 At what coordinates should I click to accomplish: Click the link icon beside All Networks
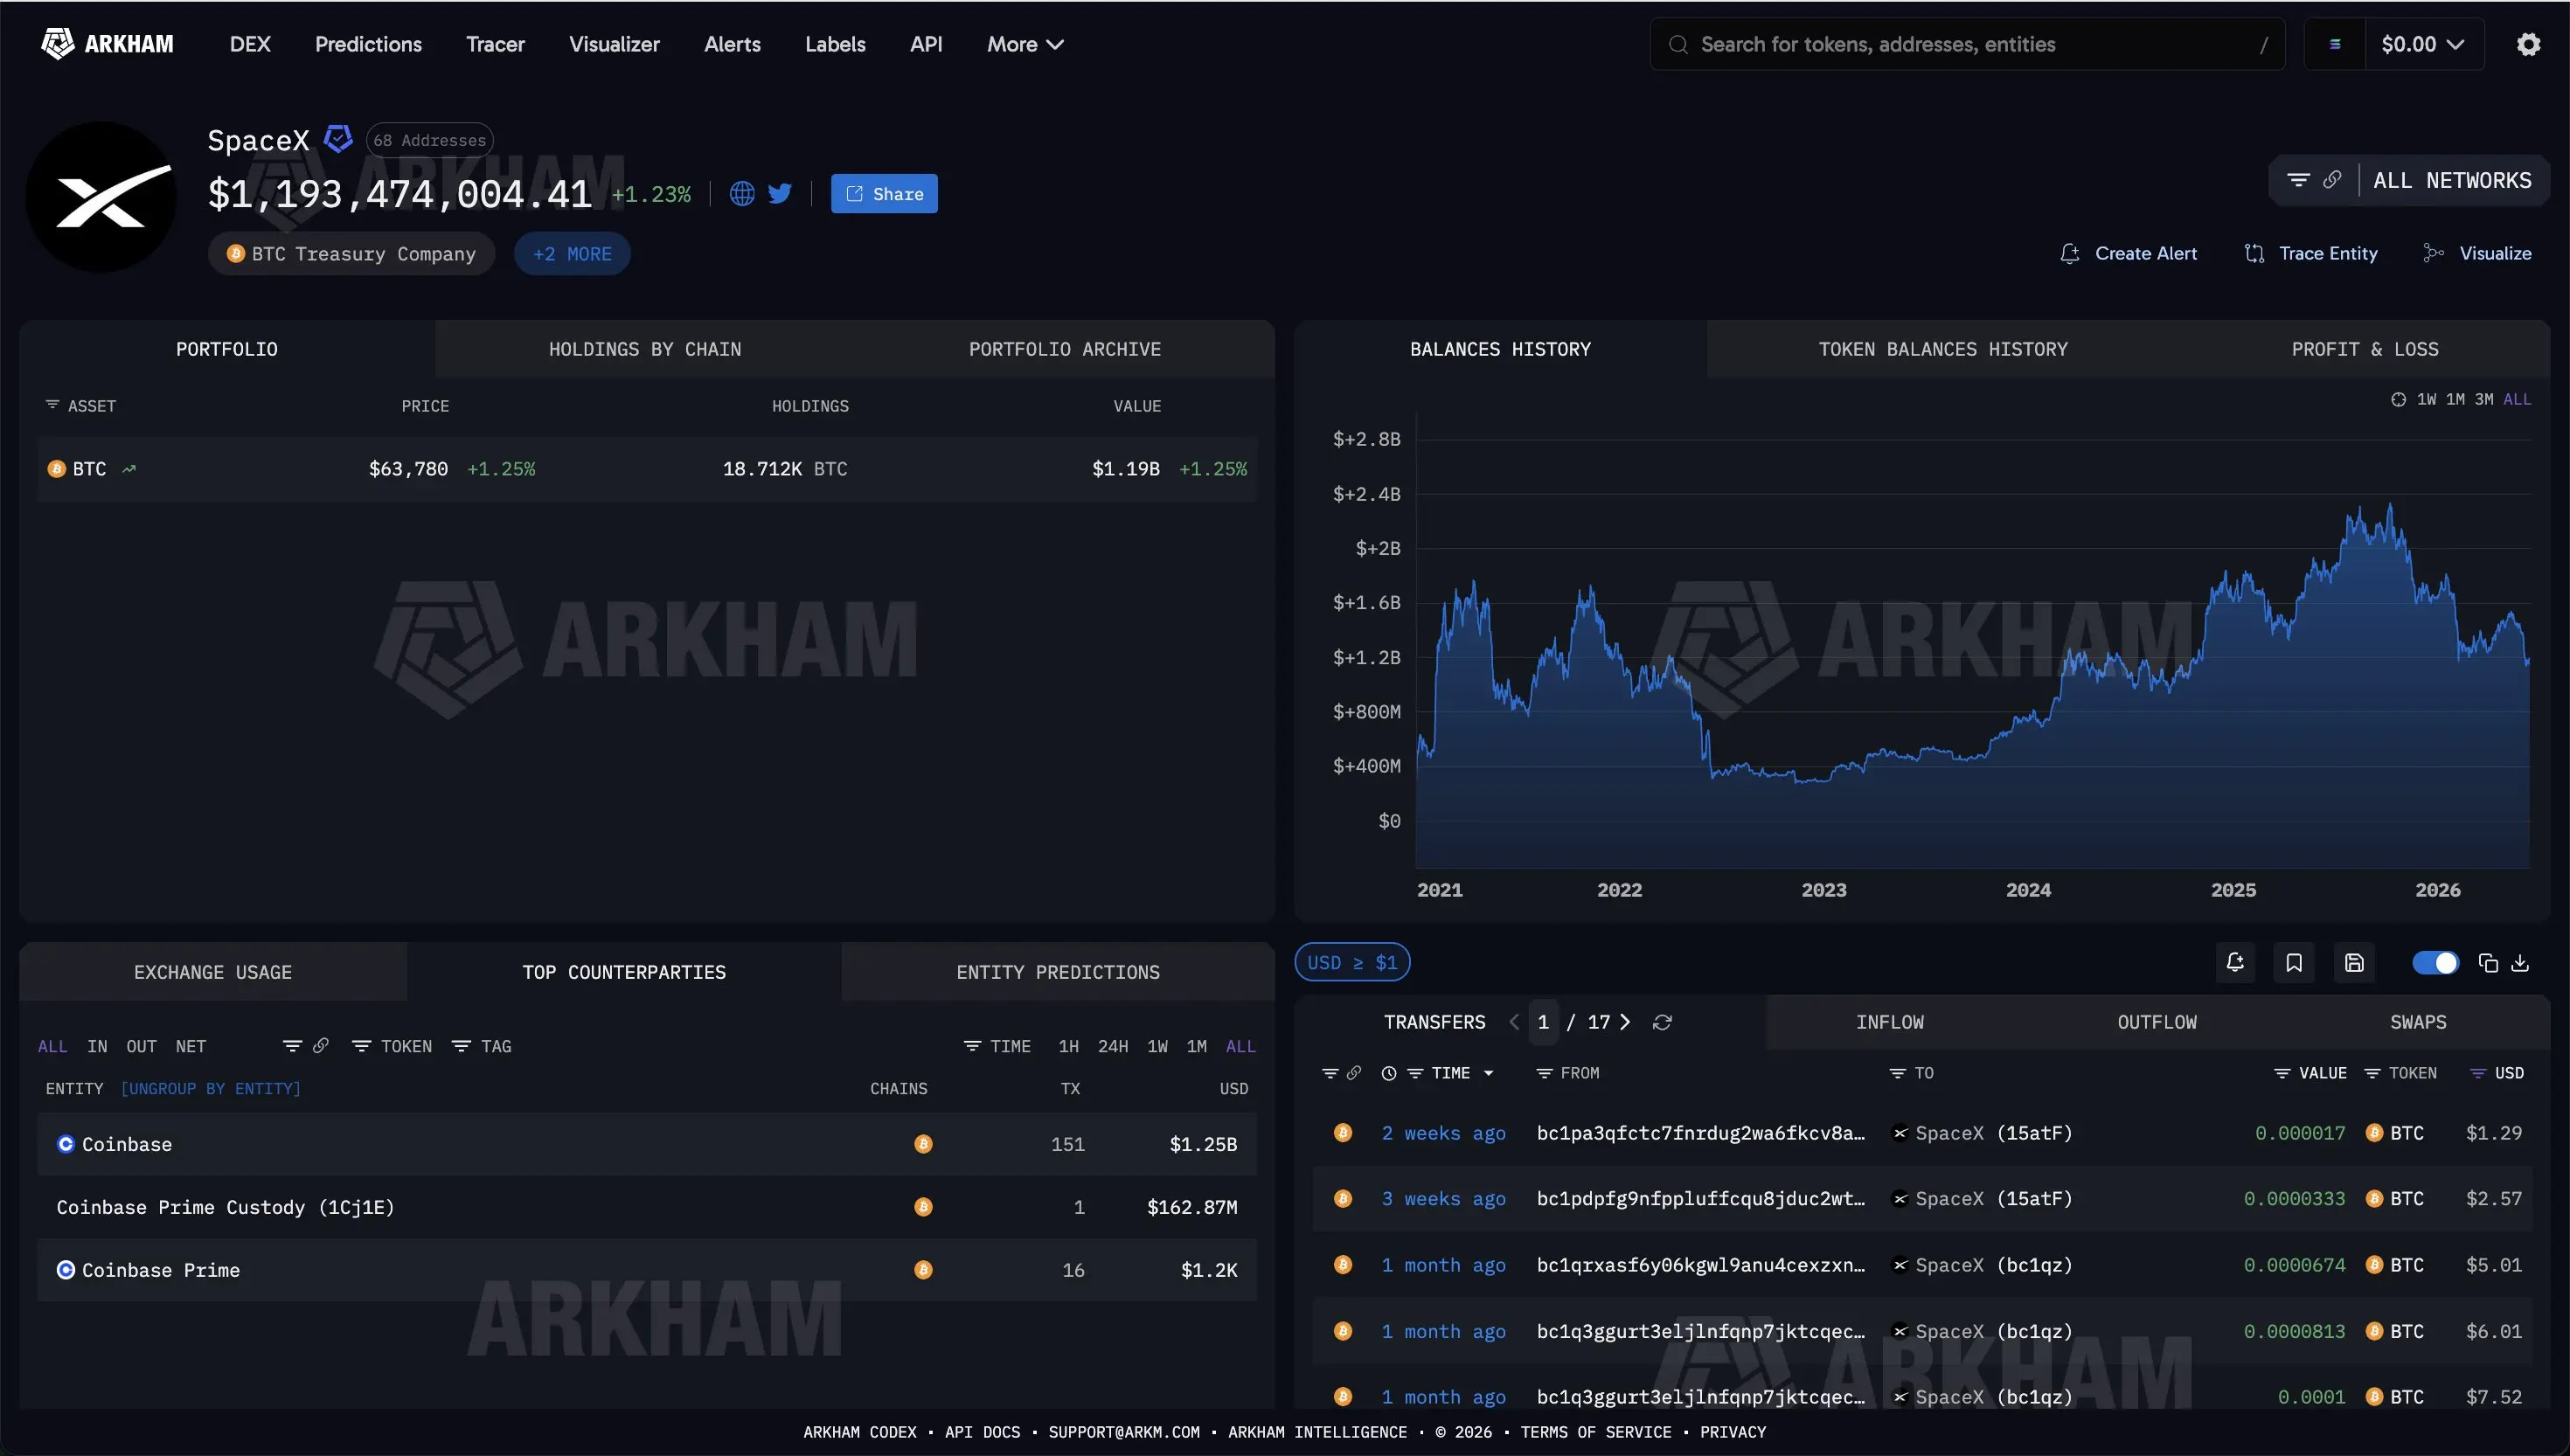click(2332, 180)
